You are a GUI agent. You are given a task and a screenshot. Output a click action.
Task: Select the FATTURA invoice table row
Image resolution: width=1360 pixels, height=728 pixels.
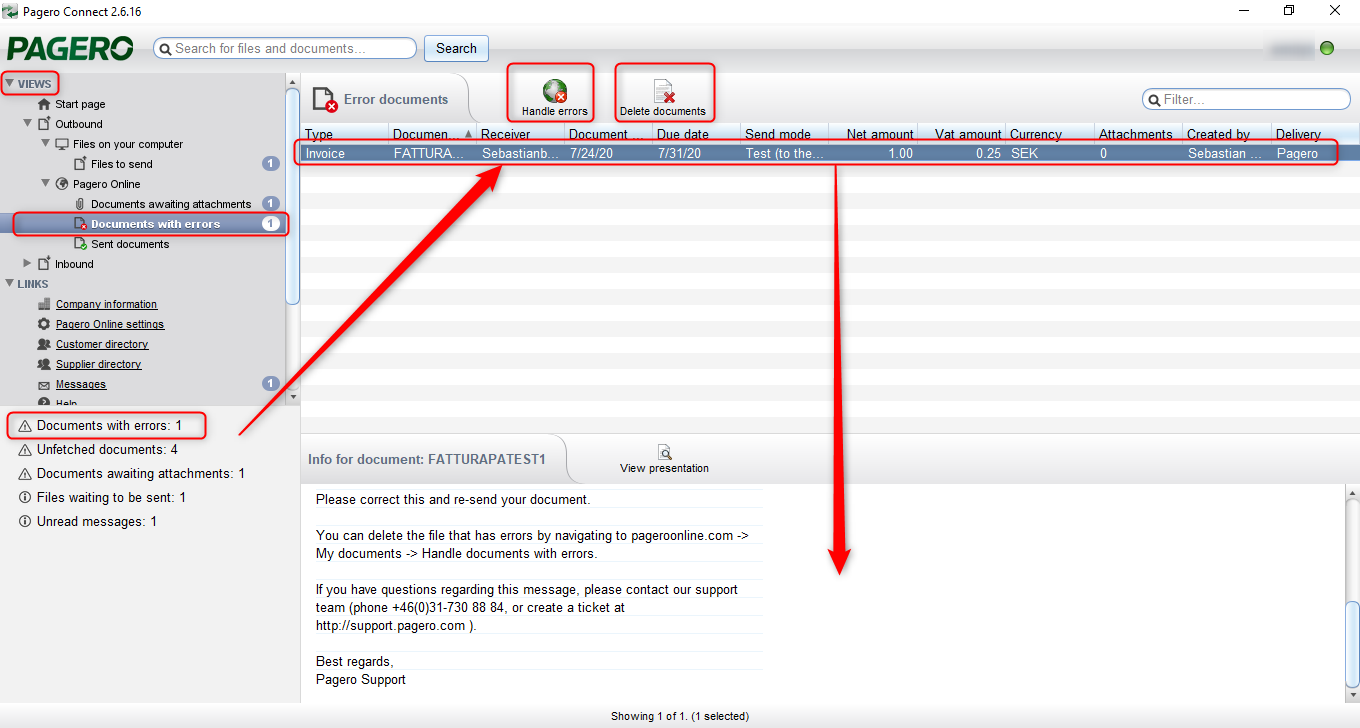[830, 153]
